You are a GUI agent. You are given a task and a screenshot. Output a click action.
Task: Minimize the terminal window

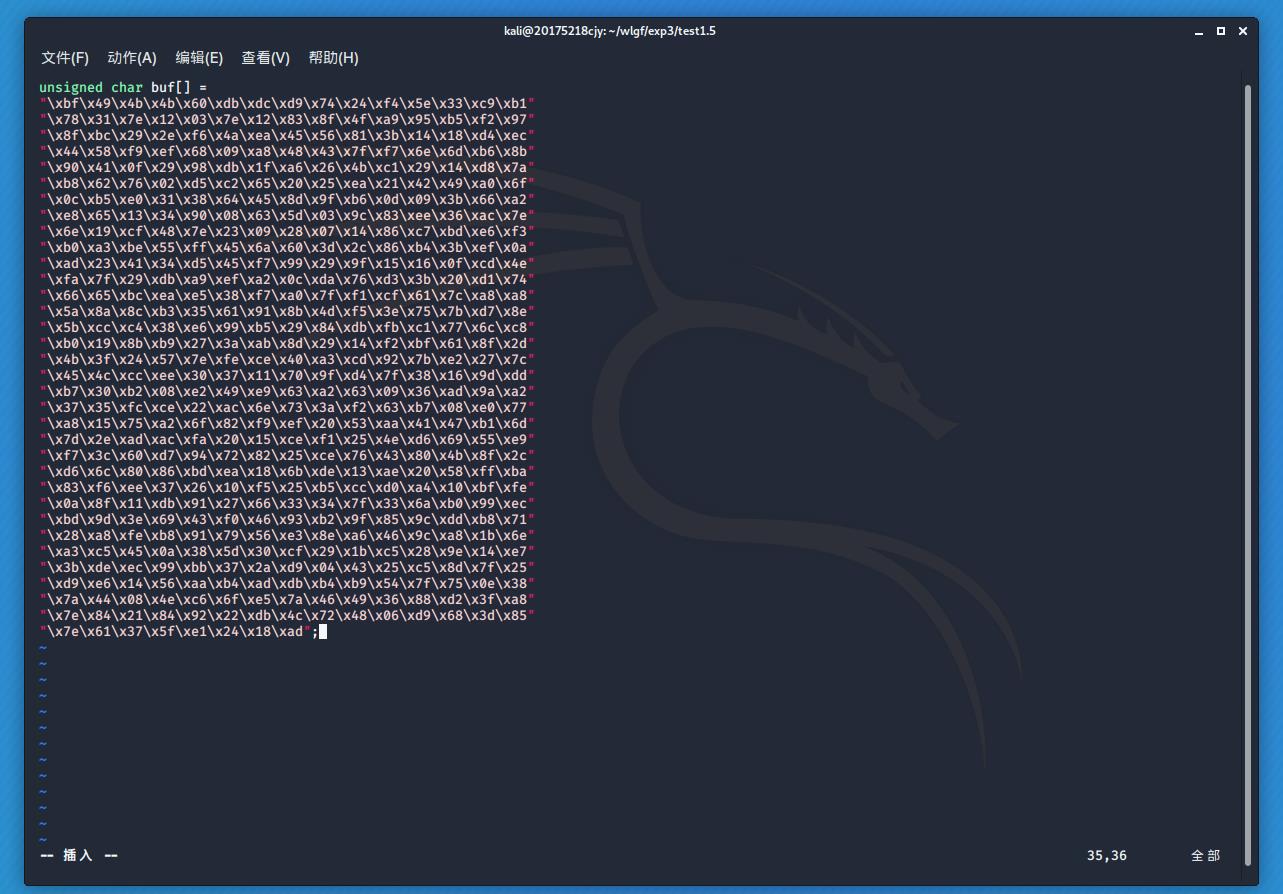coord(1198,32)
